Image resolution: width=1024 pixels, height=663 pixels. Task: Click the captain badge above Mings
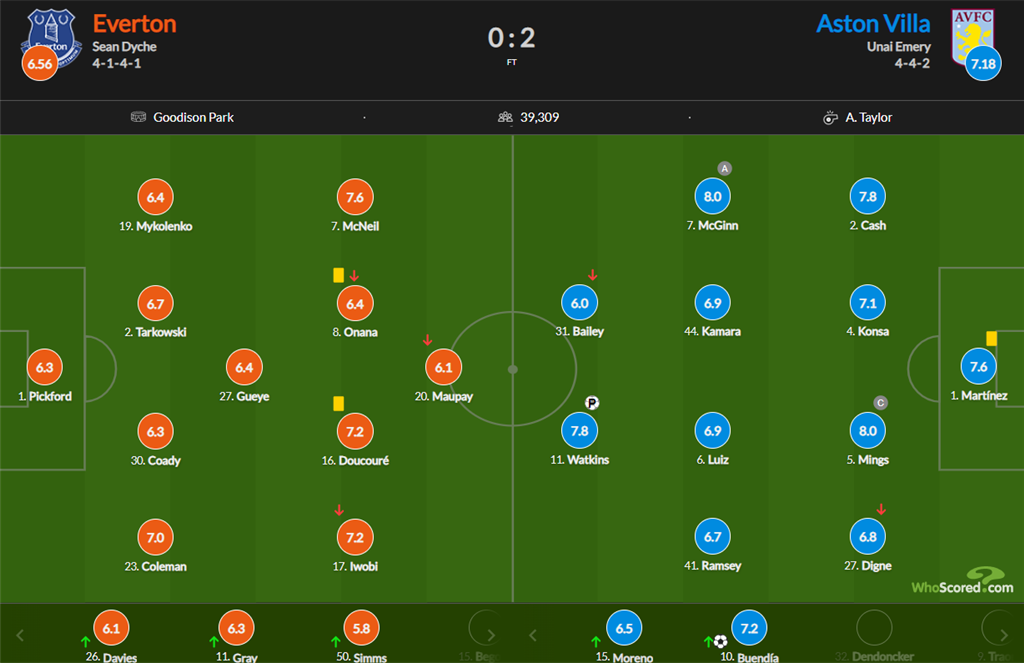click(880, 403)
